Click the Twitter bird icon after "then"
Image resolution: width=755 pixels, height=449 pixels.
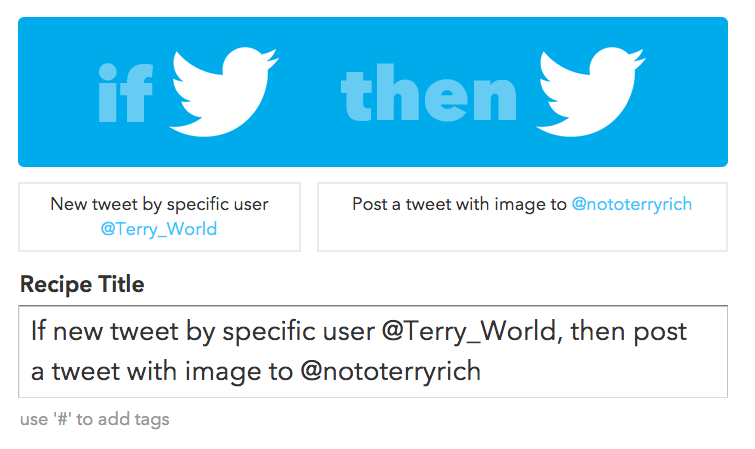click(x=587, y=92)
